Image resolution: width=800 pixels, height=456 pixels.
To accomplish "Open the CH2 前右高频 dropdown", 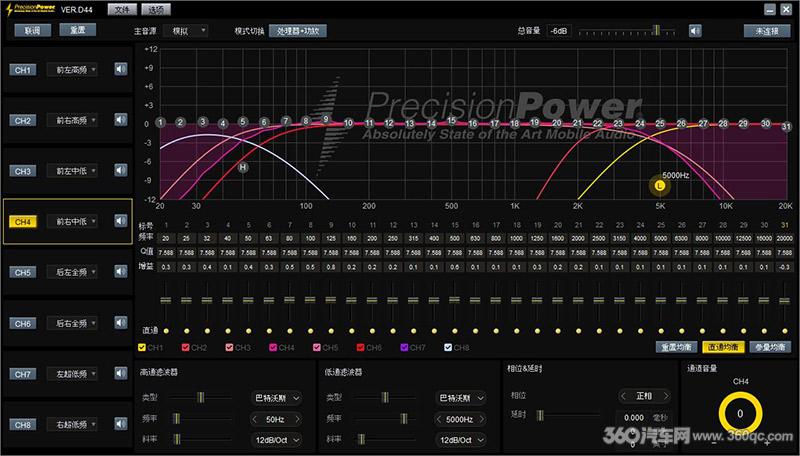I will 72,120.
